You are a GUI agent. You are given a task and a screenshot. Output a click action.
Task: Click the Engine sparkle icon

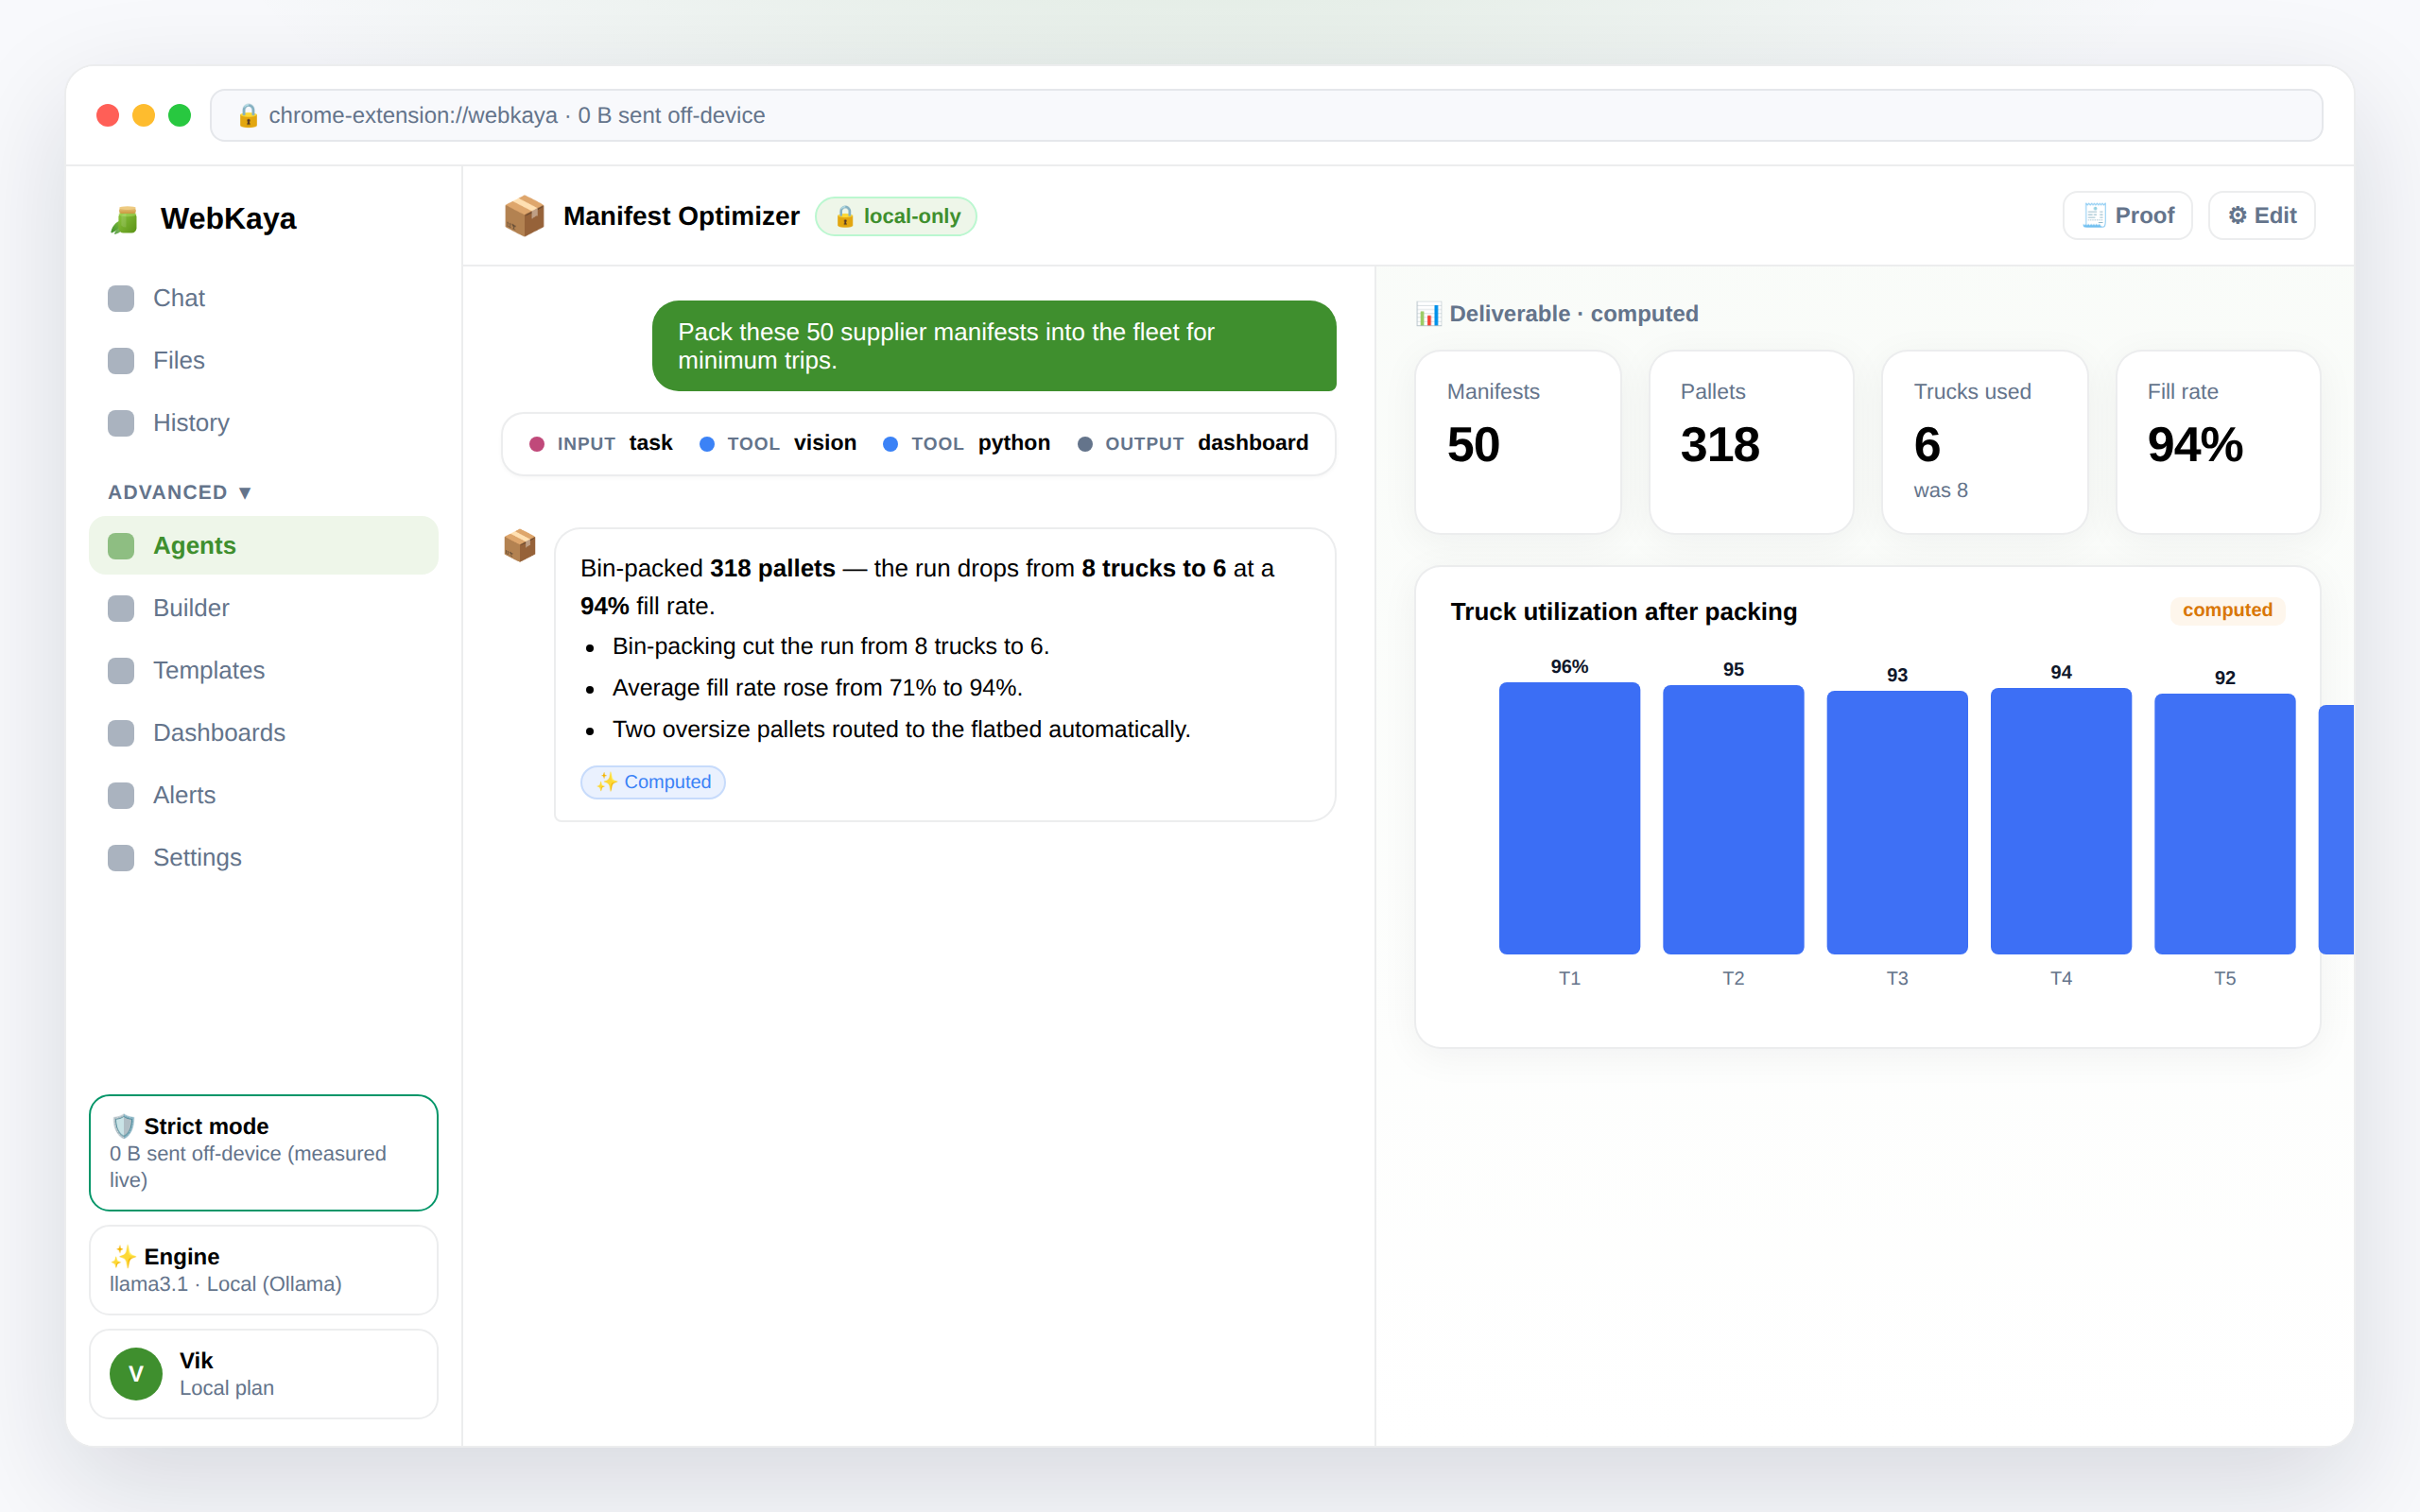coord(123,1257)
